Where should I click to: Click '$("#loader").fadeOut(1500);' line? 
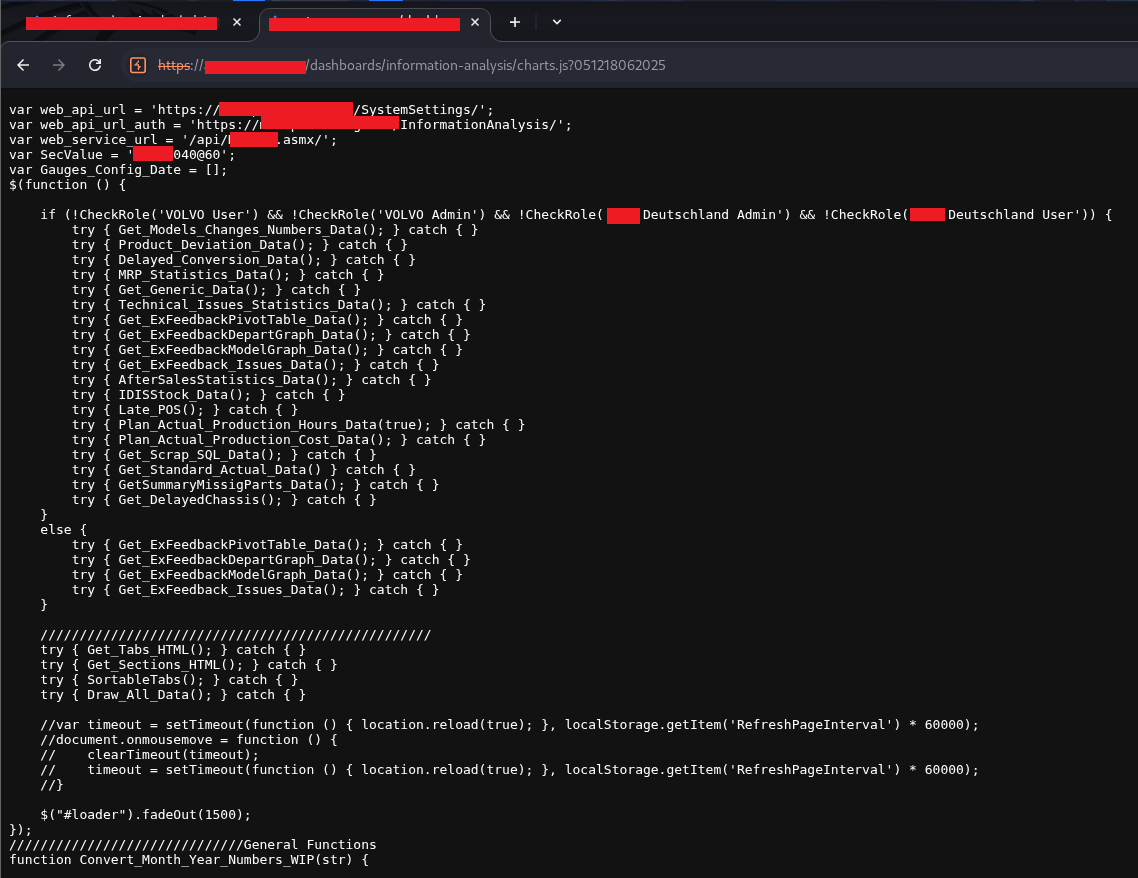145,815
